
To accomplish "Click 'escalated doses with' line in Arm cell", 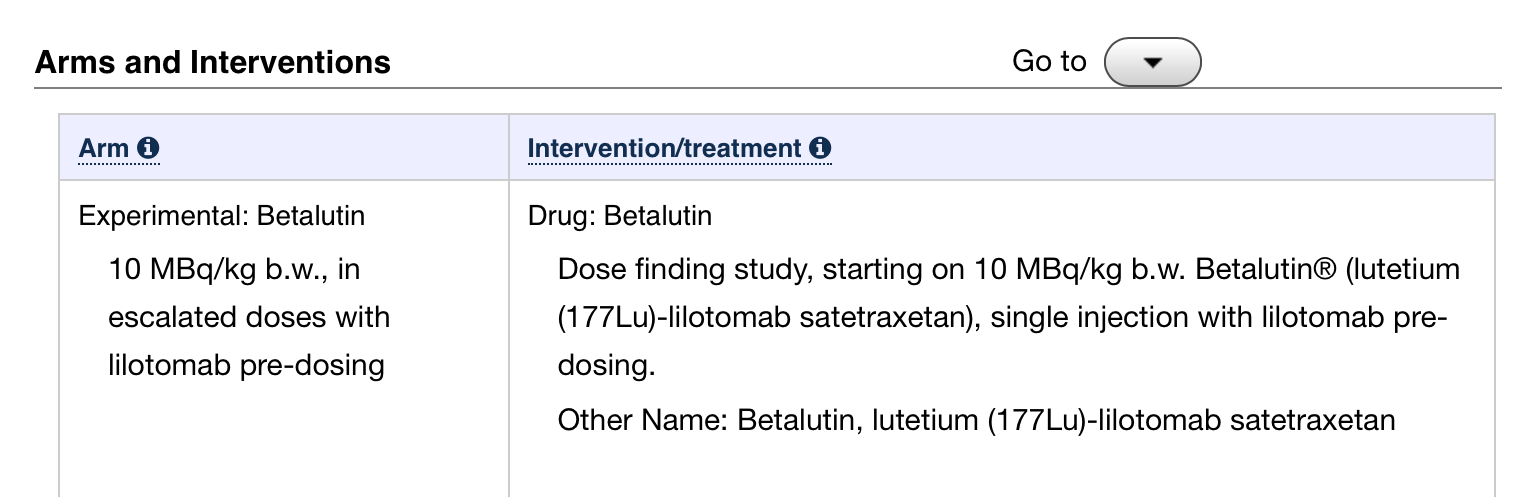I will 249,317.
